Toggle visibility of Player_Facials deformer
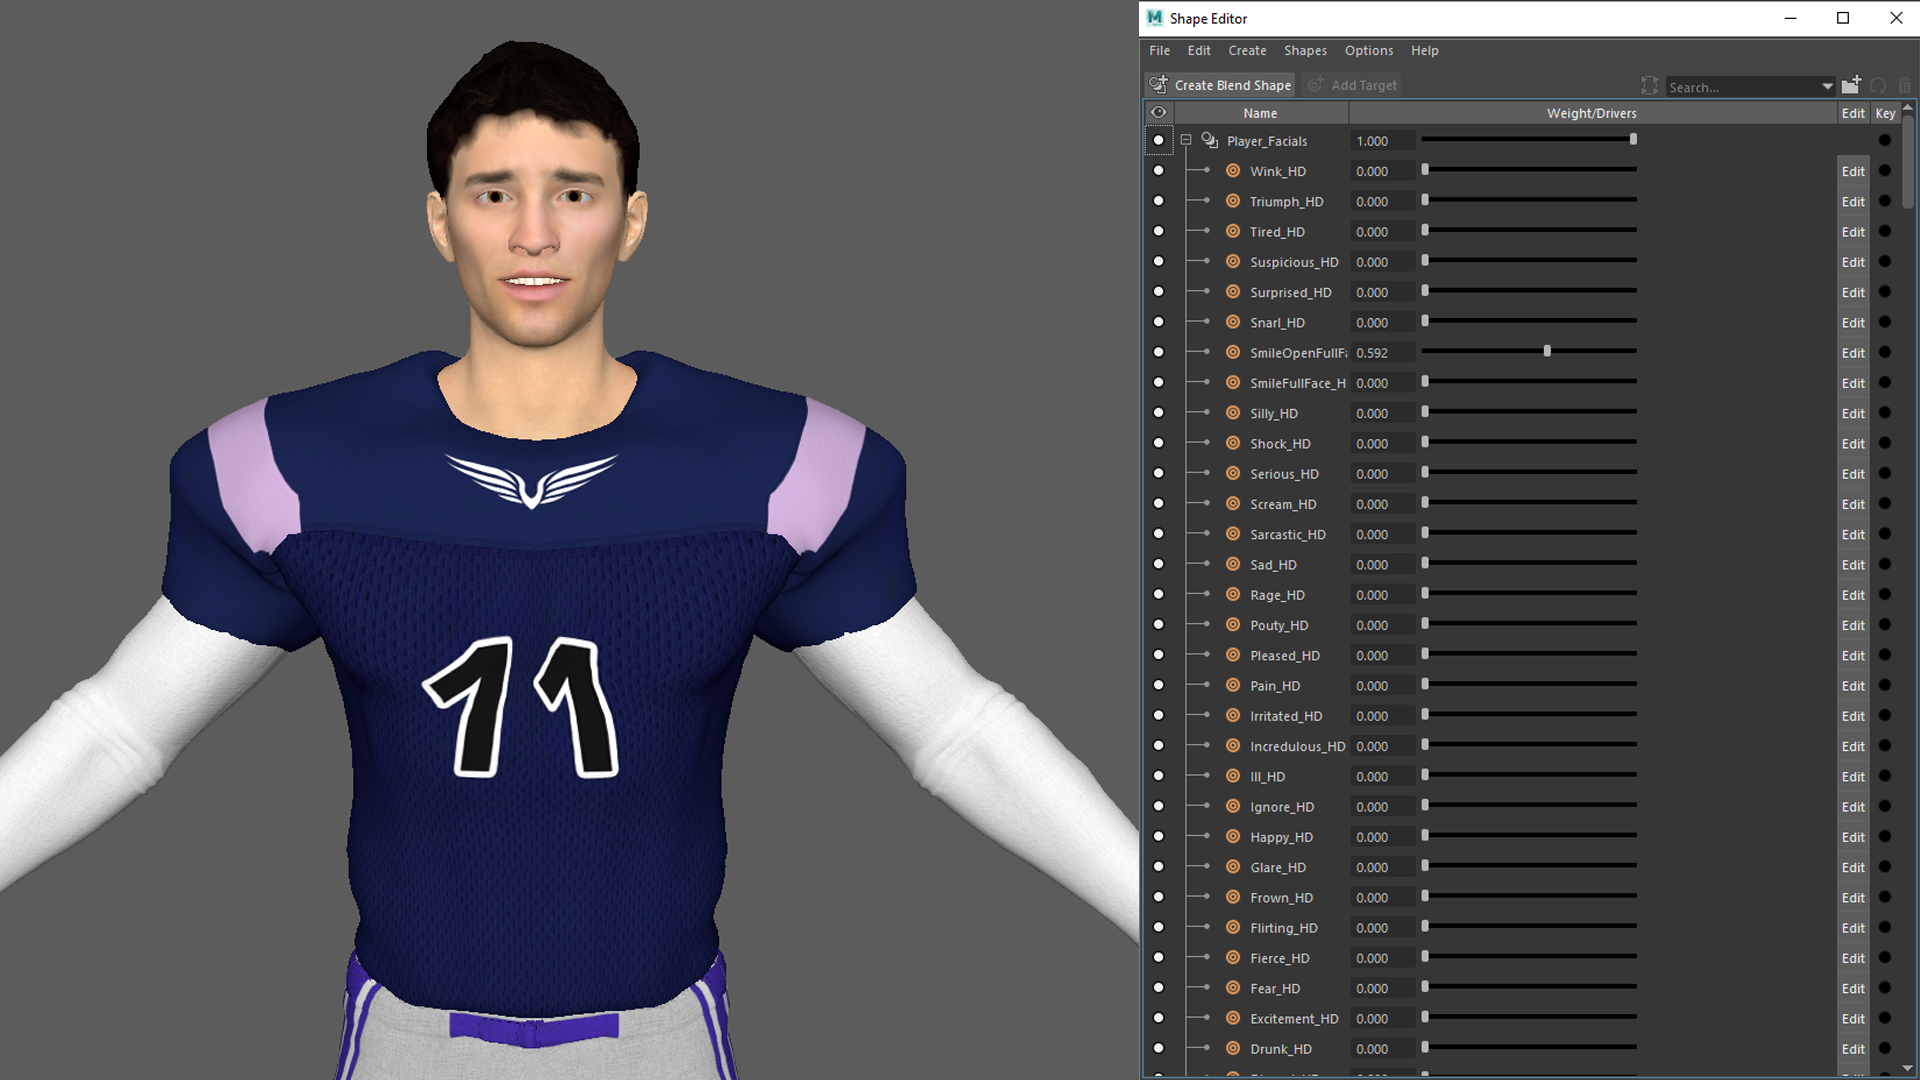The width and height of the screenshot is (1920, 1080). (x=1158, y=141)
